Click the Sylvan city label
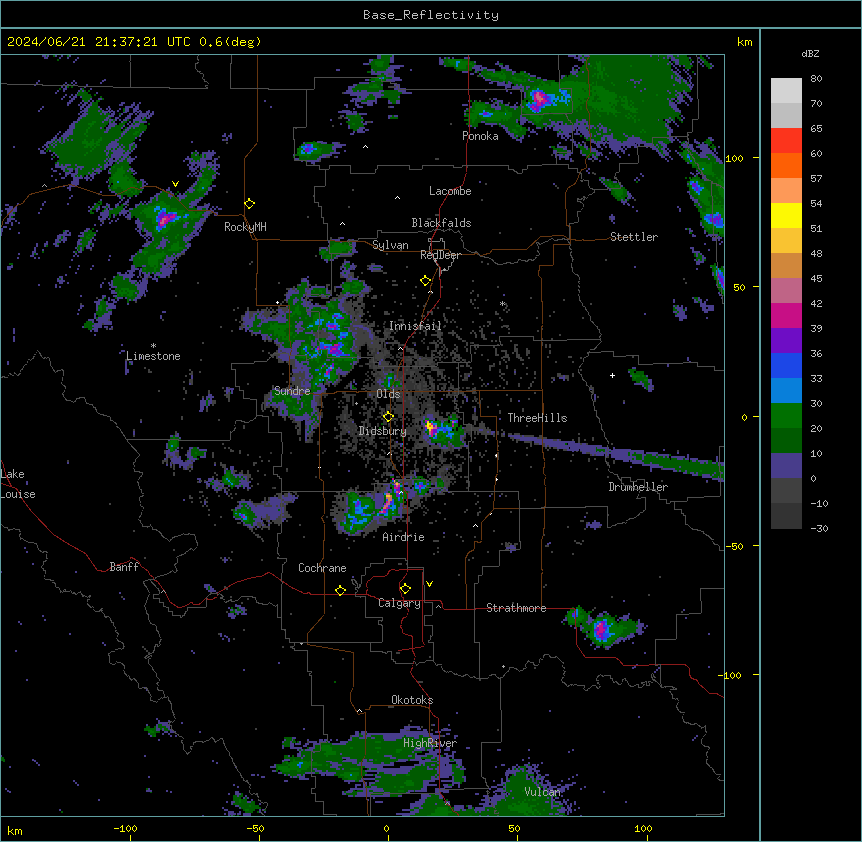 coord(390,245)
